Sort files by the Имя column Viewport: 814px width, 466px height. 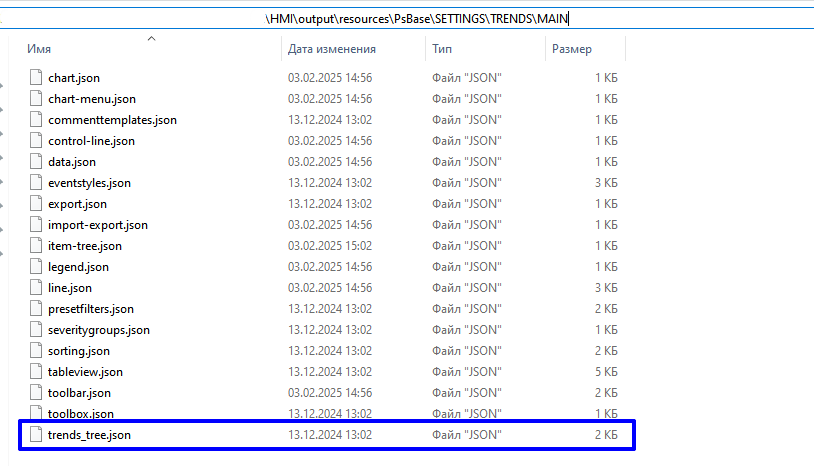click(x=40, y=49)
